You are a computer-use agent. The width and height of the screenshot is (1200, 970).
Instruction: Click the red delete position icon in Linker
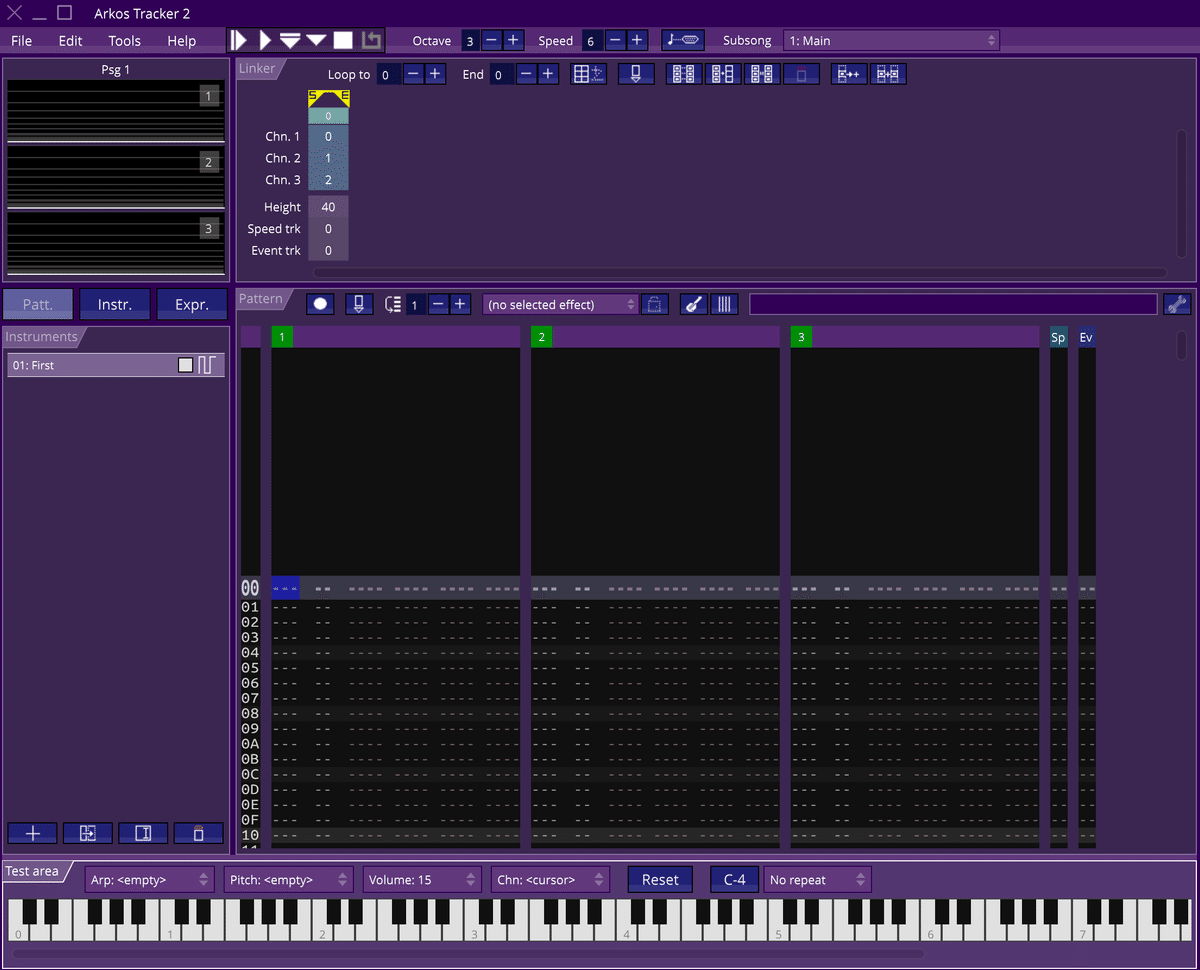pyautogui.click(x=801, y=74)
